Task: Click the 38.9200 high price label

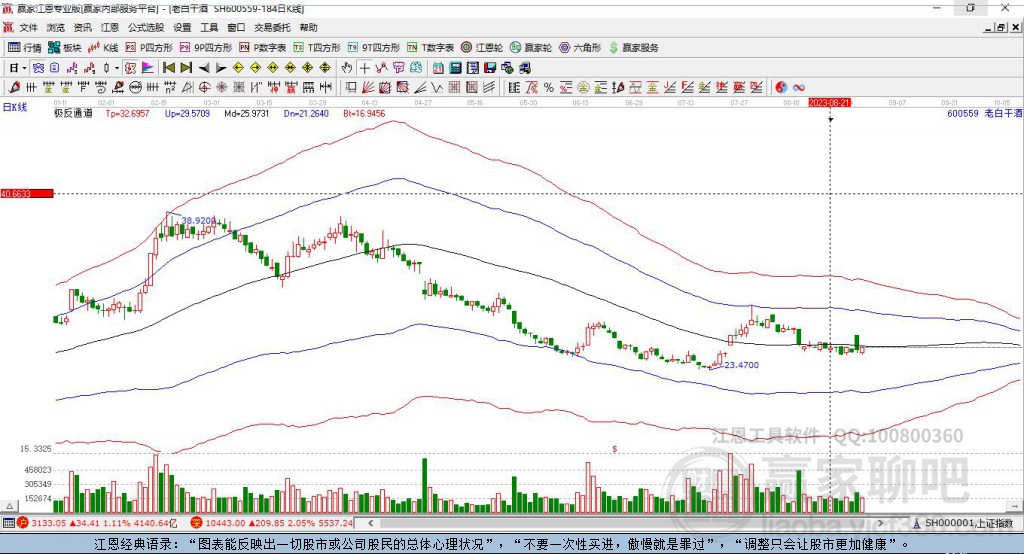Action: pyautogui.click(x=199, y=221)
